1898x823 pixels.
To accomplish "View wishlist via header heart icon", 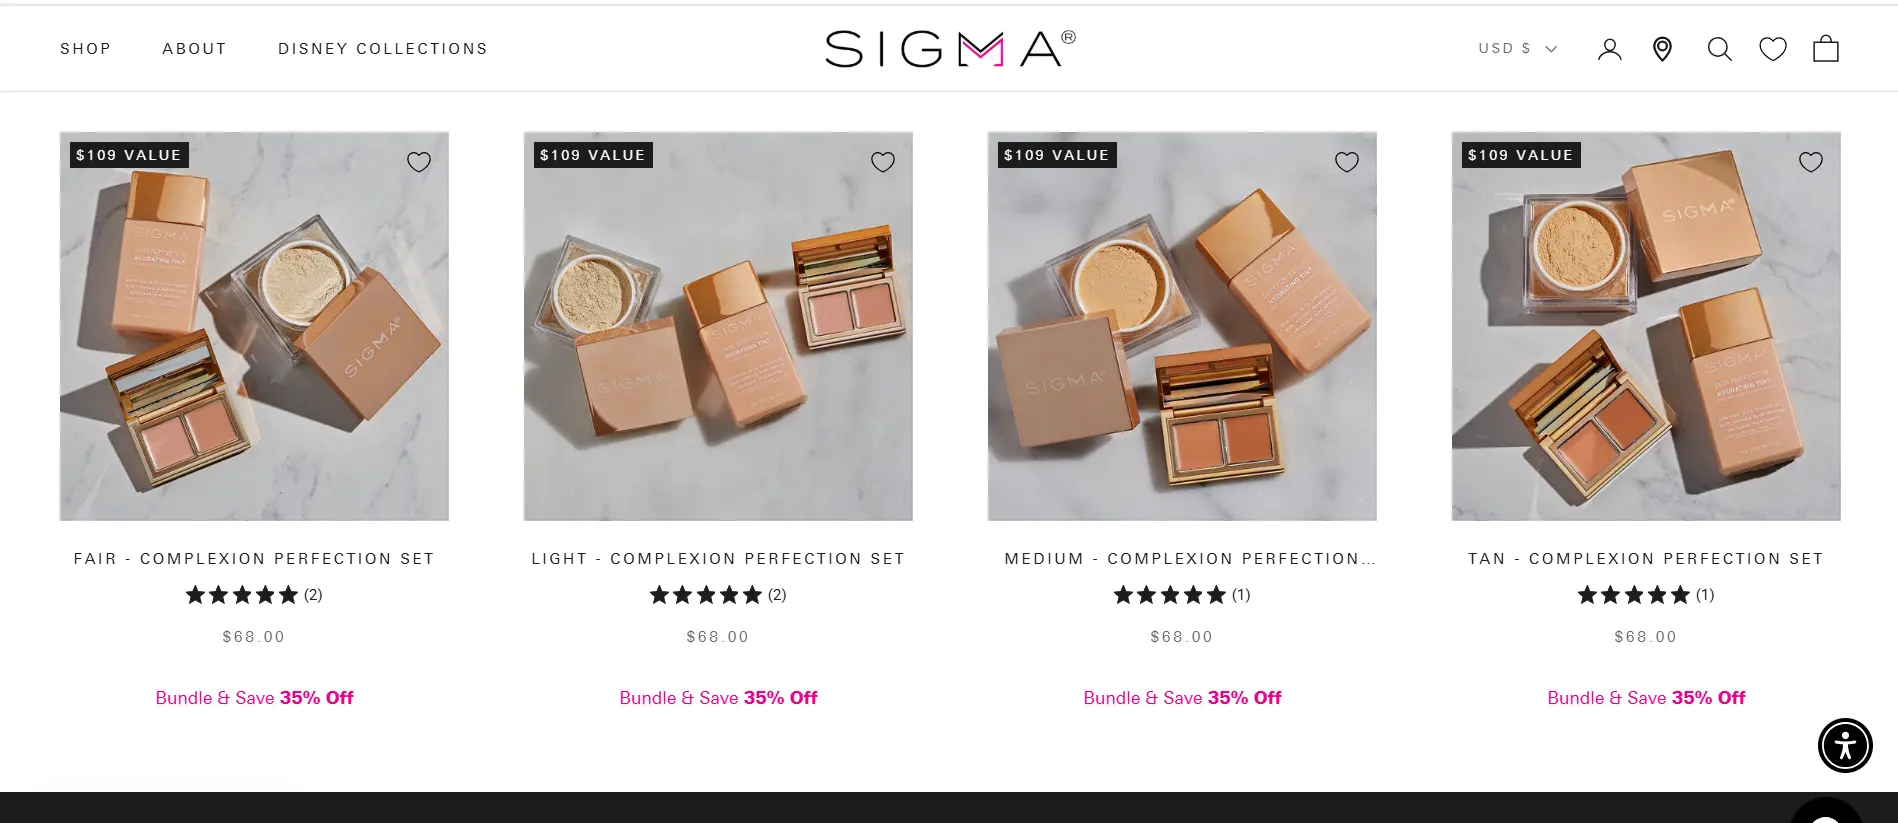I will coord(1773,49).
